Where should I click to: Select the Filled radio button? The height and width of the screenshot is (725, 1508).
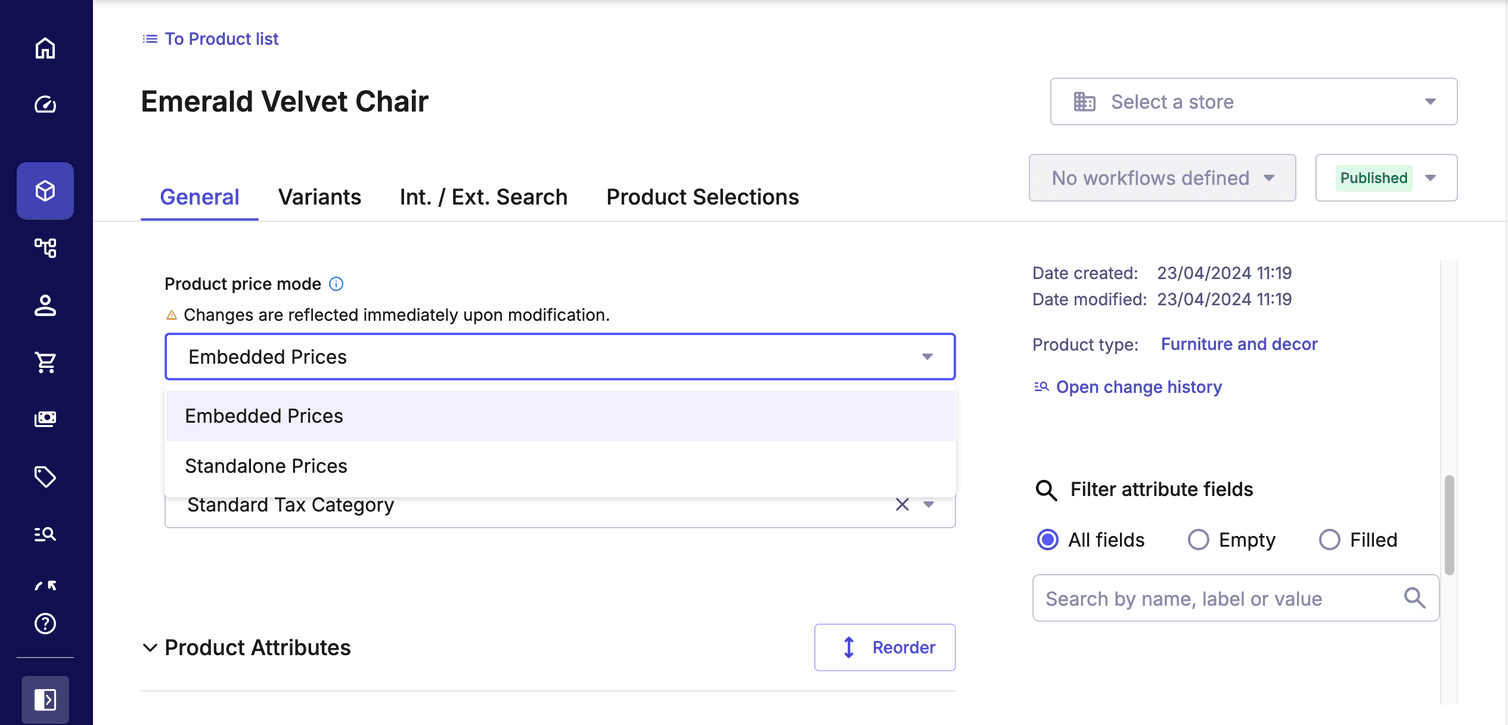click(x=1330, y=539)
